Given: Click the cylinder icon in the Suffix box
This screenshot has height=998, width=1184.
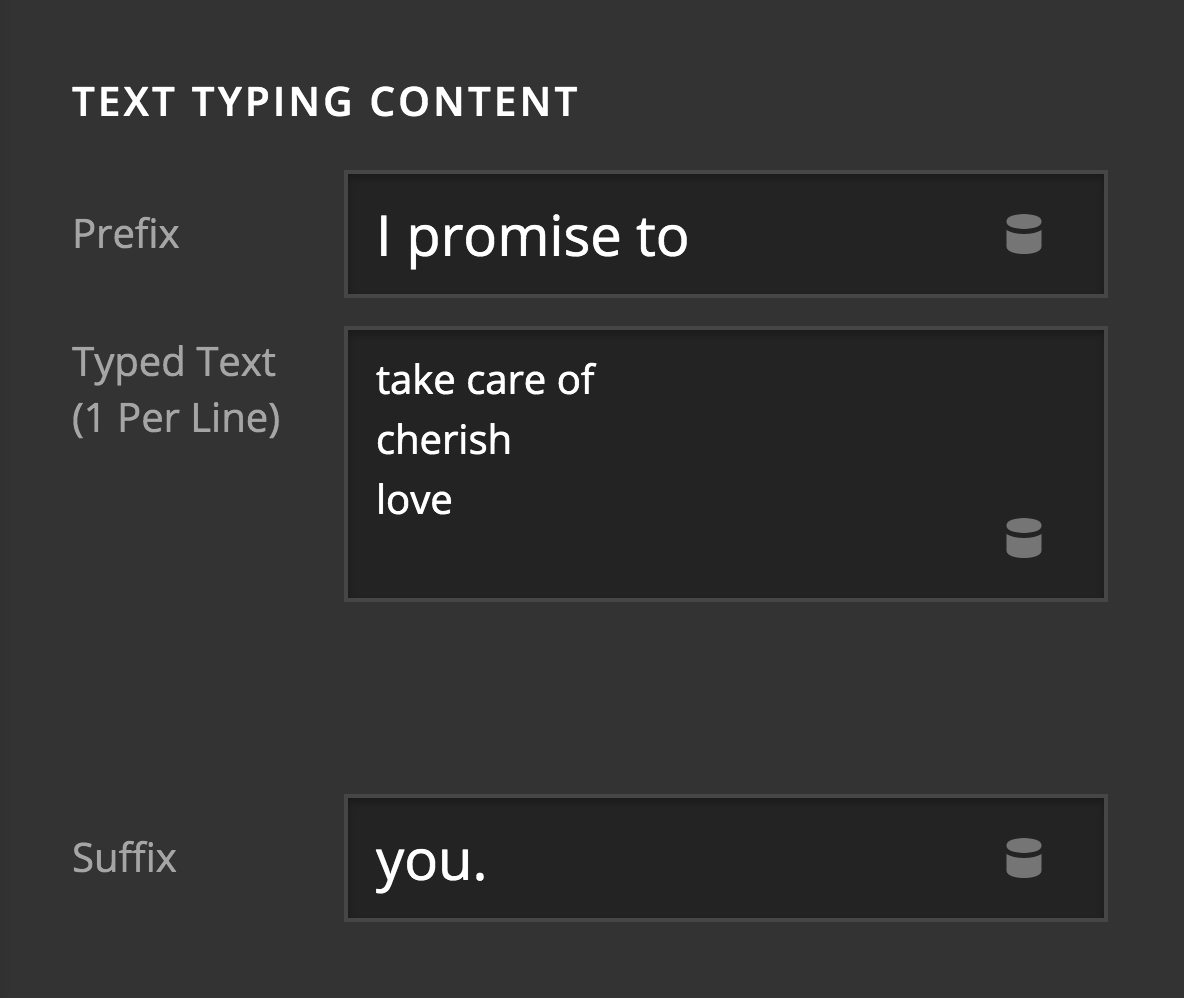Looking at the screenshot, I should pos(1024,857).
